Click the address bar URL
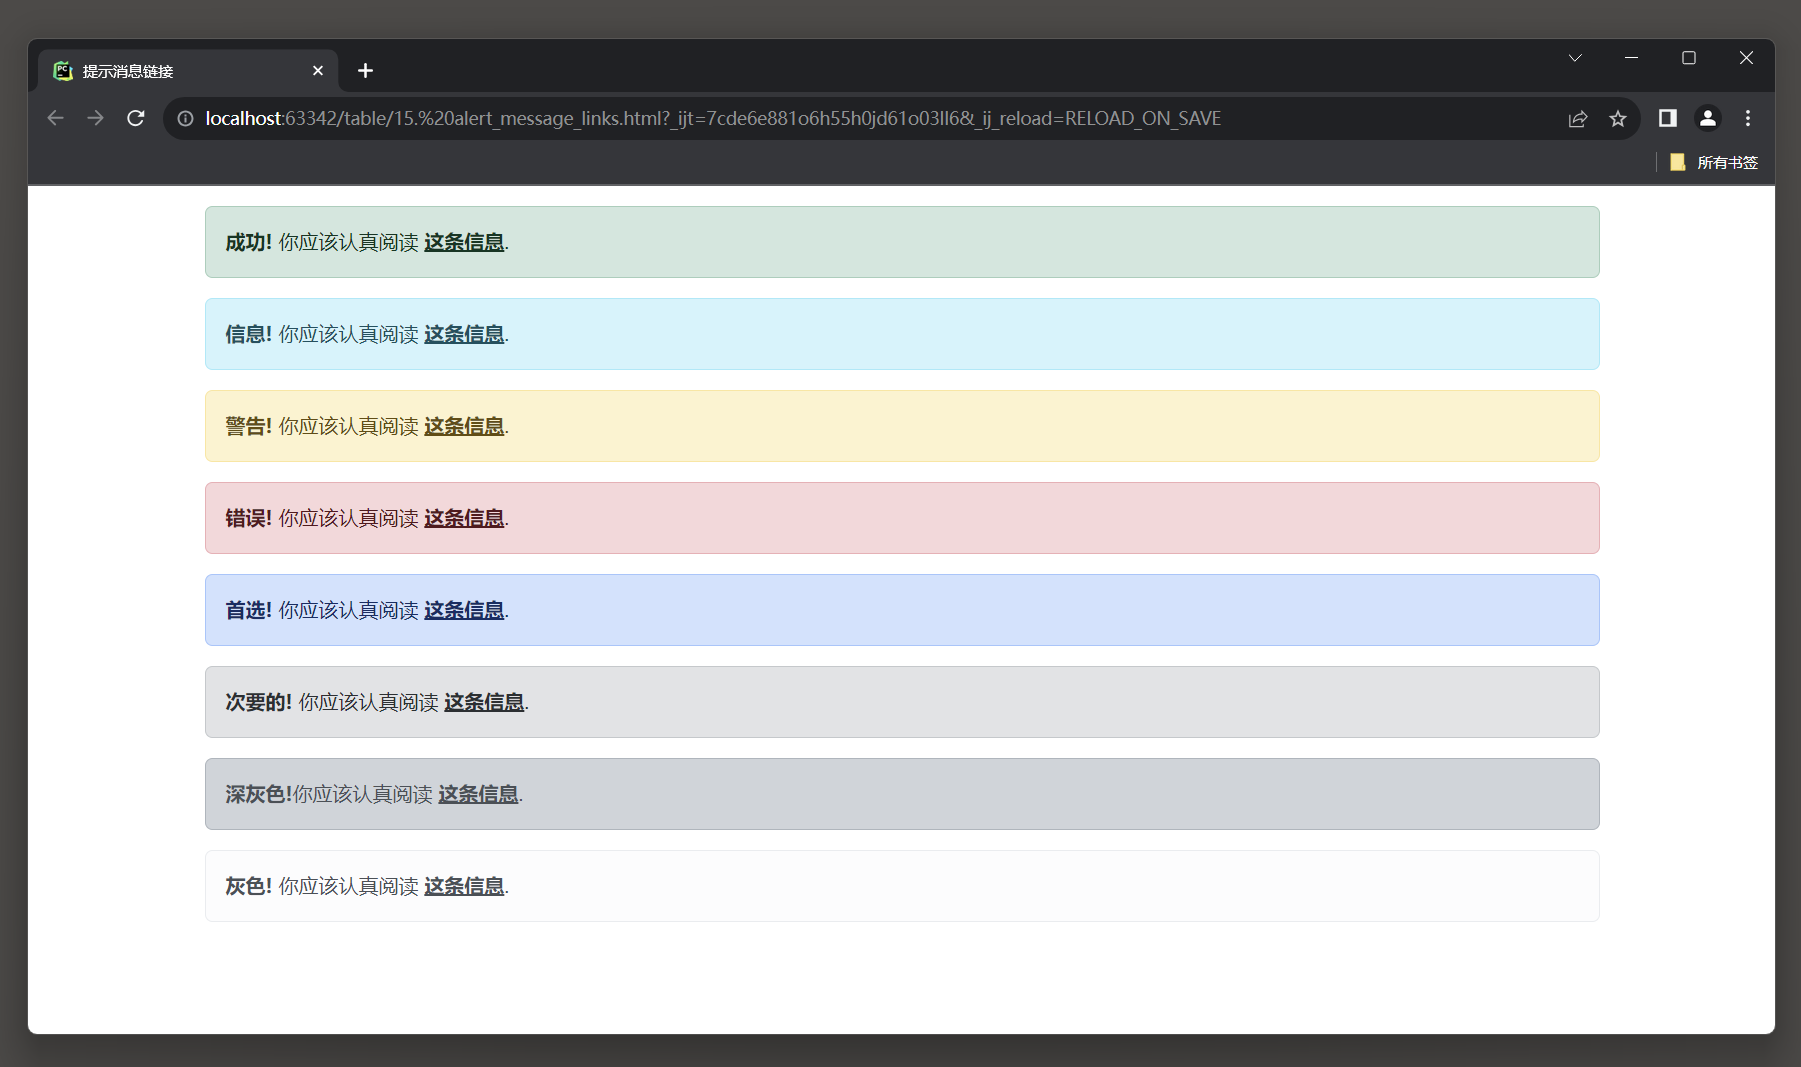The width and height of the screenshot is (1801, 1067). click(713, 118)
